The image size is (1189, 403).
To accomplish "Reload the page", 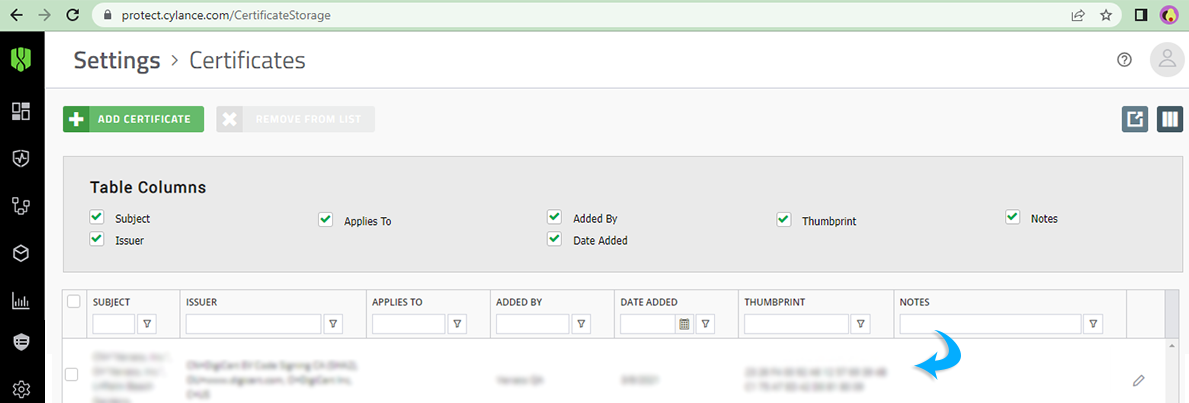I will 73,14.
